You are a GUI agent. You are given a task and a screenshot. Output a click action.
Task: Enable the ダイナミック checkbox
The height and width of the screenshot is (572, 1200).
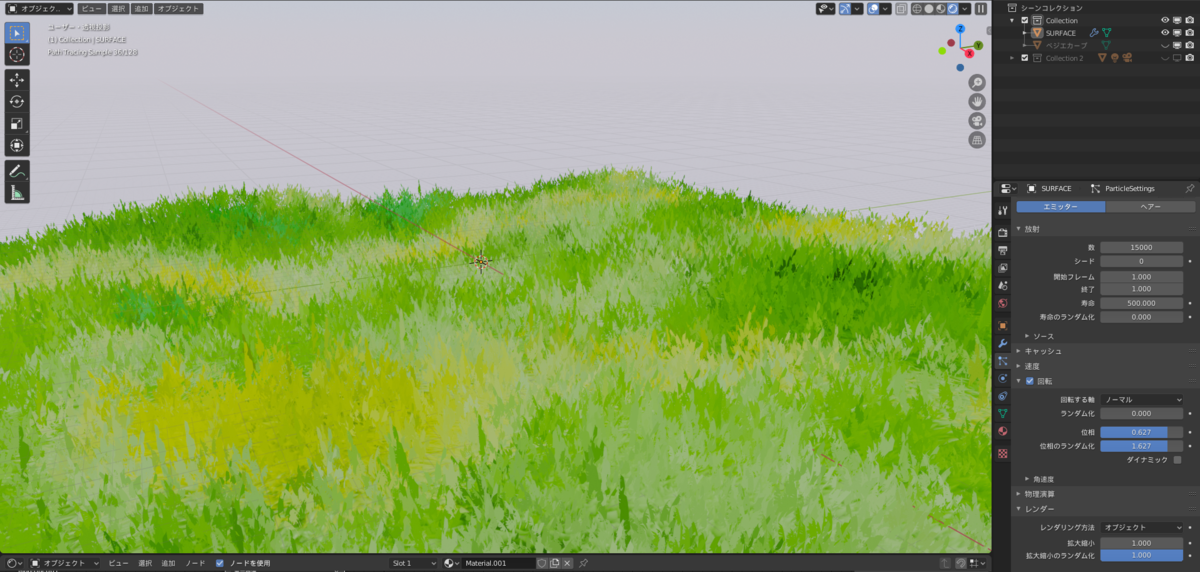(x=1177, y=459)
